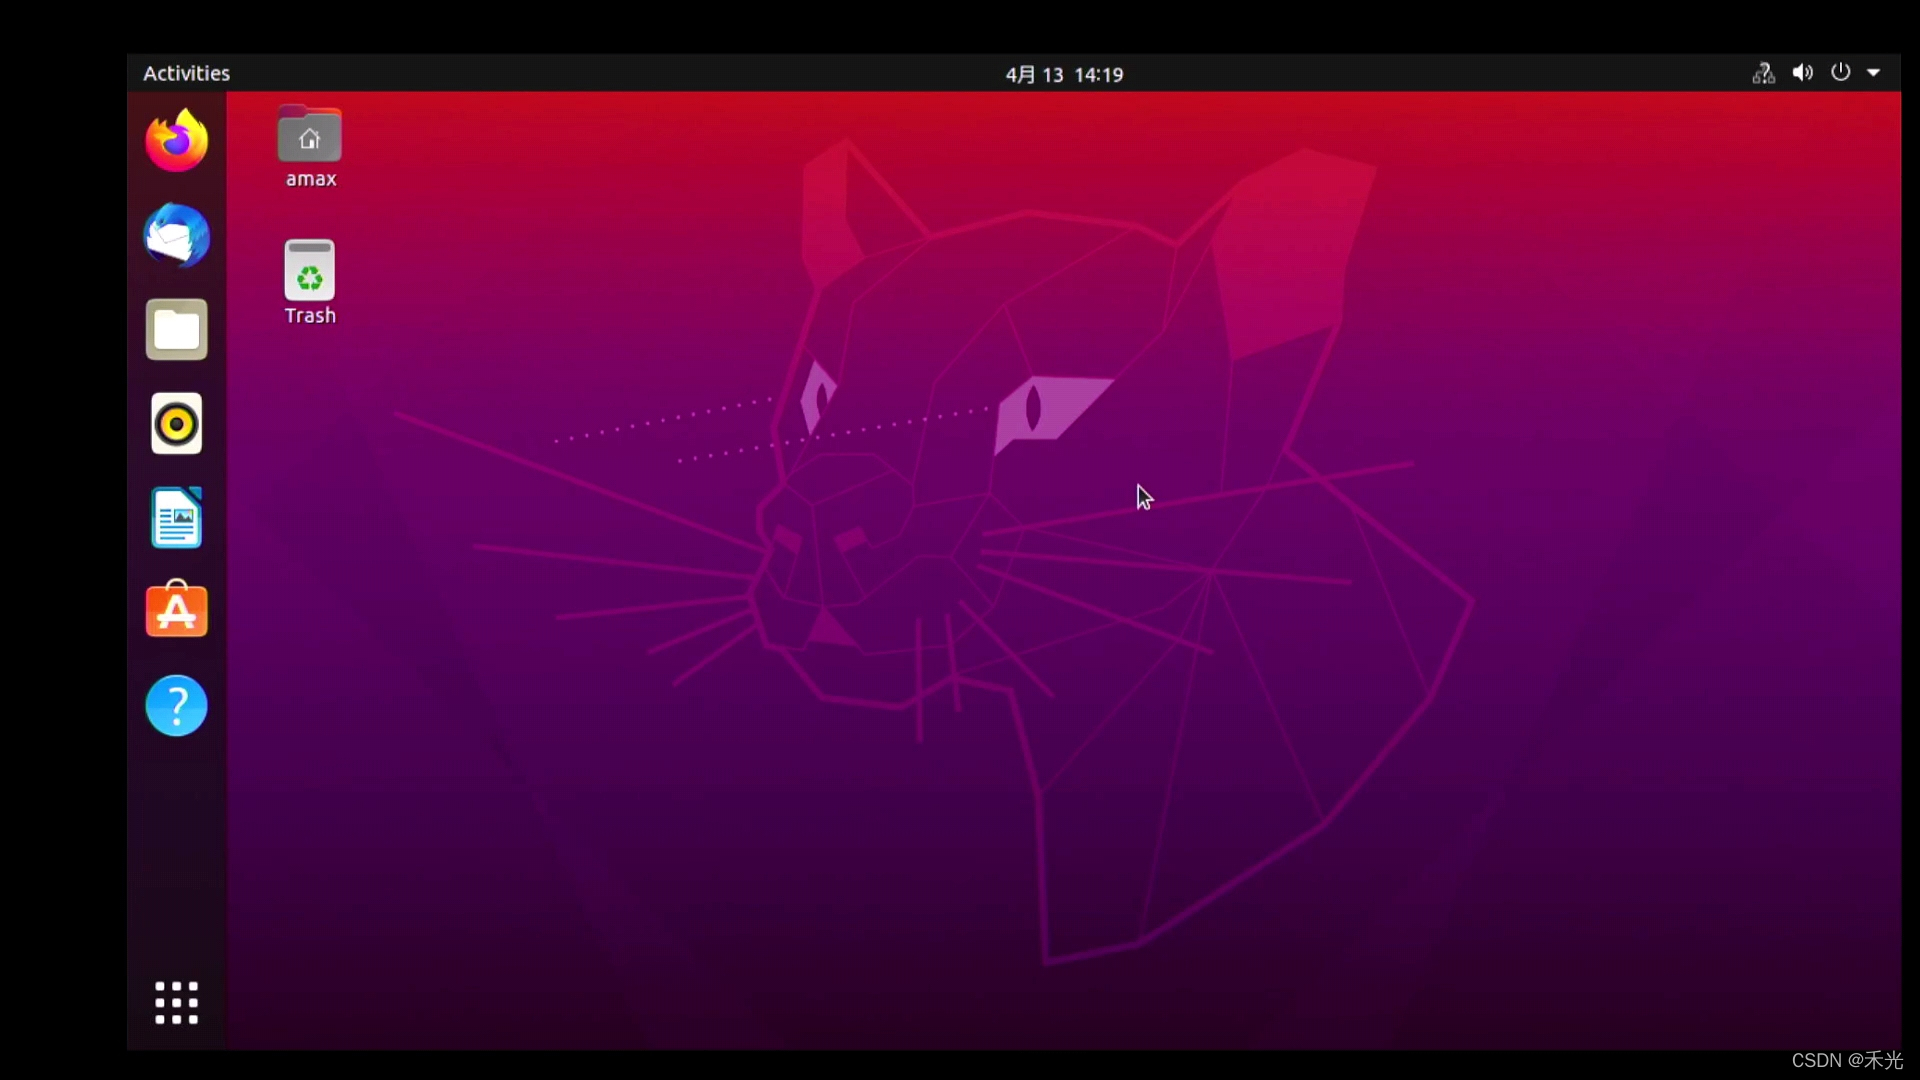Toggle screen lock or power options
The width and height of the screenshot is (1920, 1080).
point(1841,73)
